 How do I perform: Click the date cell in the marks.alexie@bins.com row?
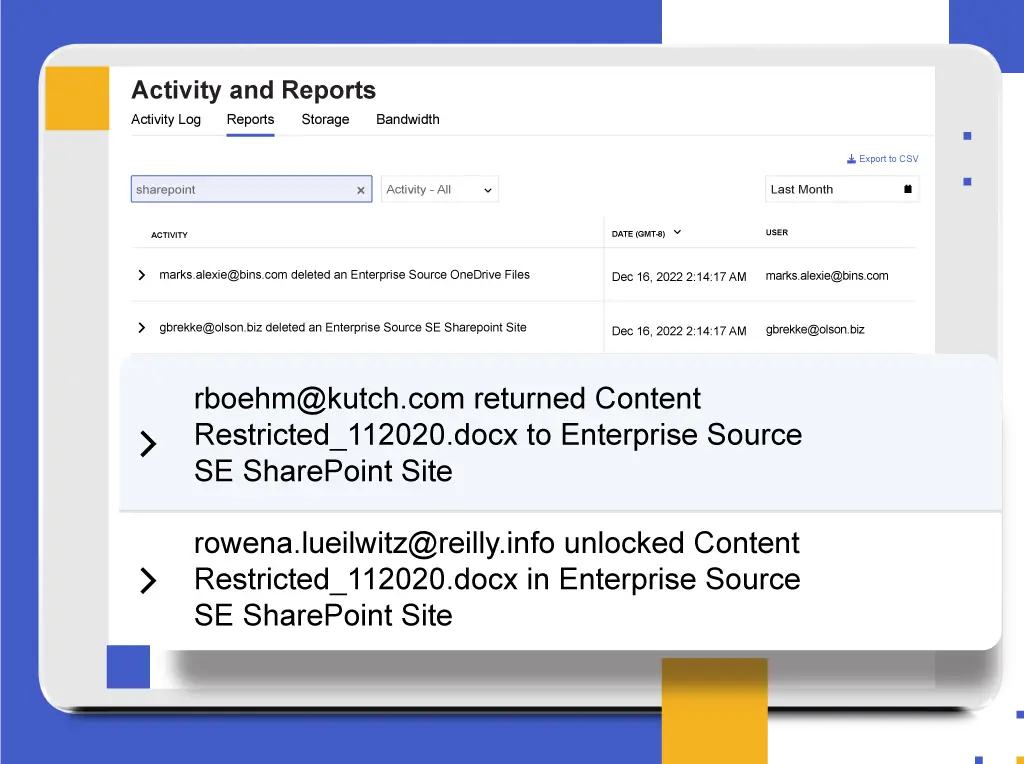click(679, 277)
